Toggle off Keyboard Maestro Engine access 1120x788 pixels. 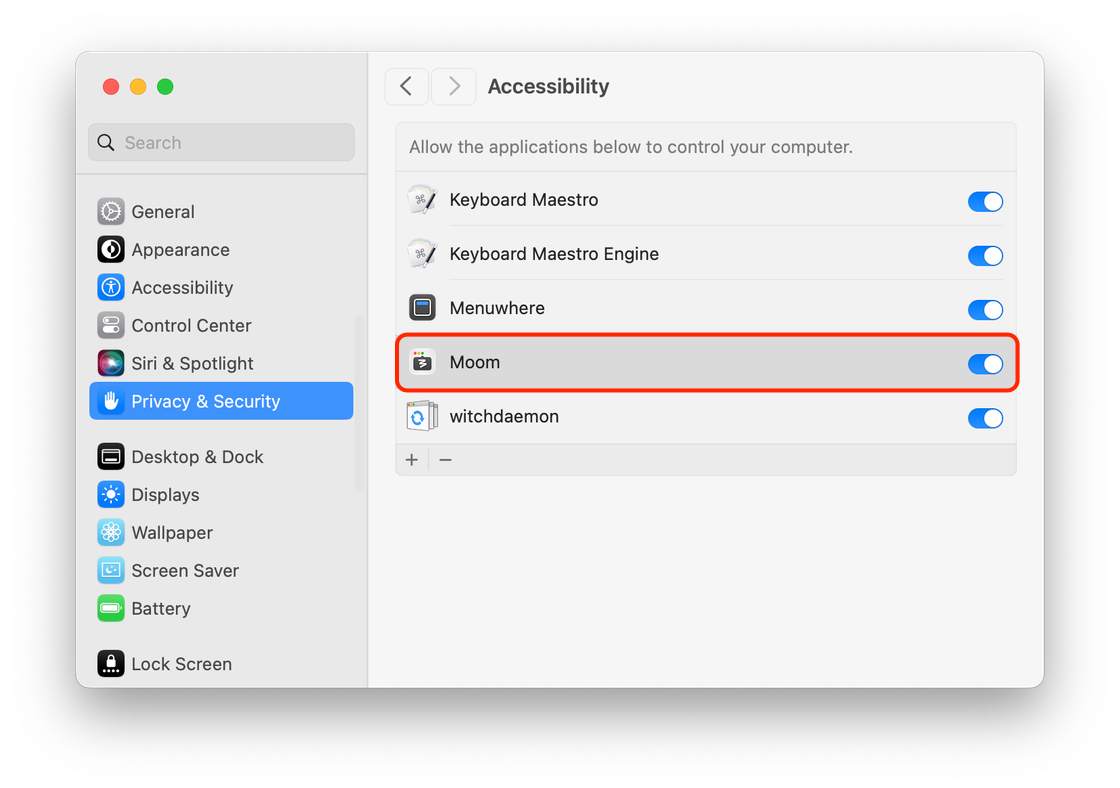[985, 255]
